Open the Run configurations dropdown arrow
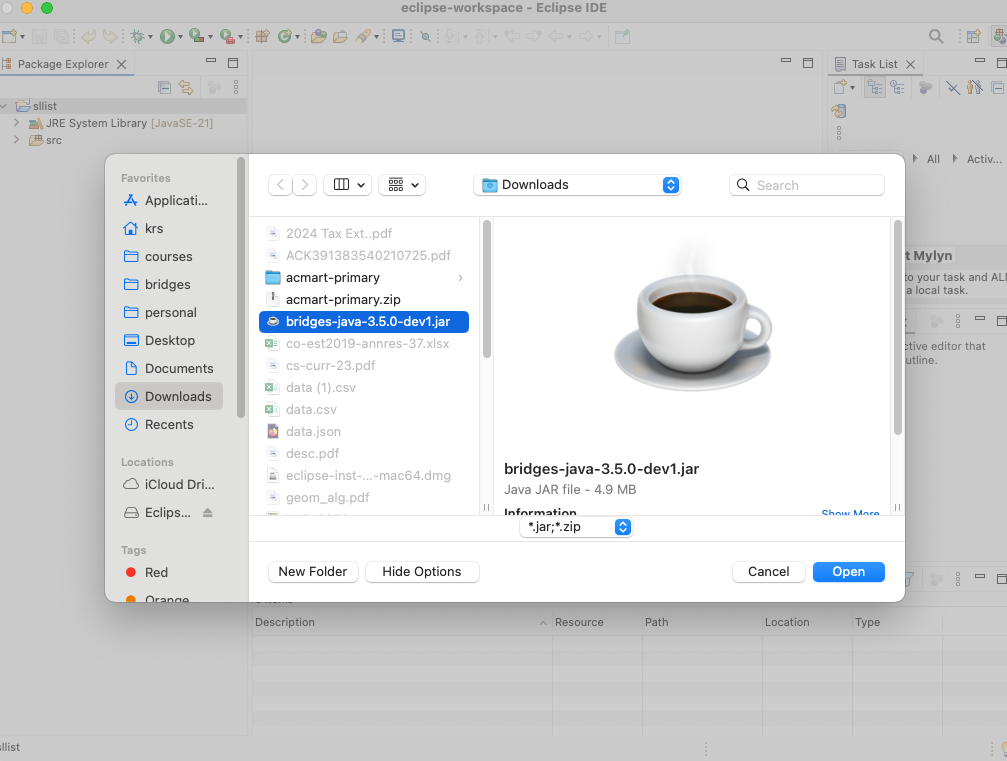The height and width of the screenshot is (761, 1007). [180, 37]
